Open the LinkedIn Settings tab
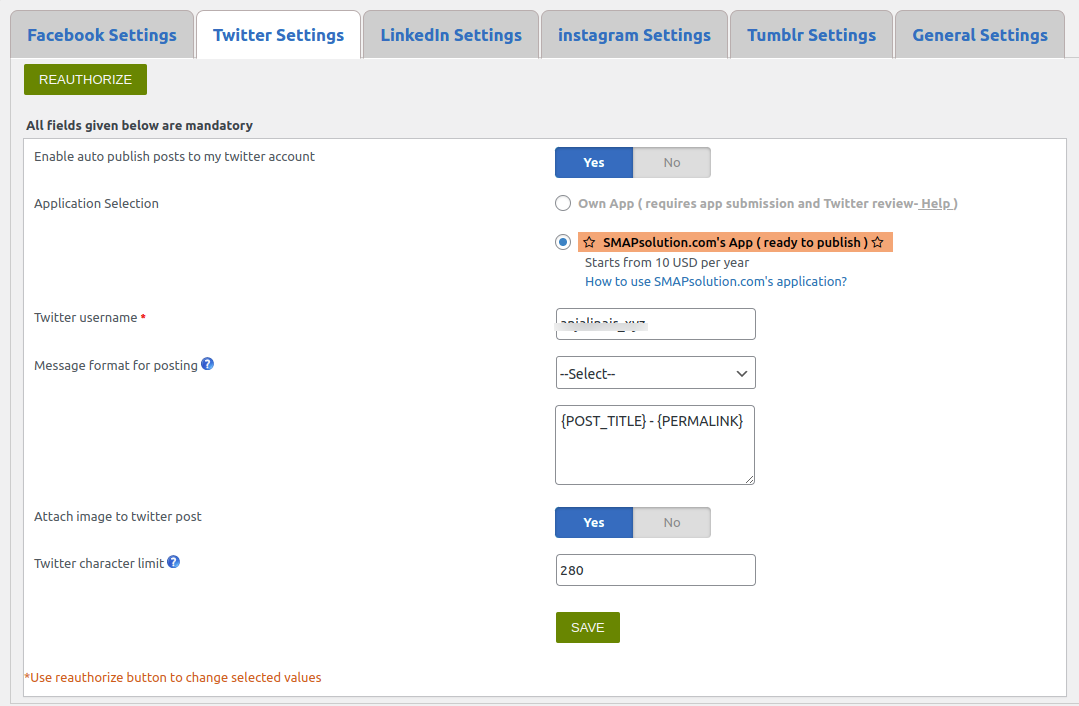 point(451,35)
